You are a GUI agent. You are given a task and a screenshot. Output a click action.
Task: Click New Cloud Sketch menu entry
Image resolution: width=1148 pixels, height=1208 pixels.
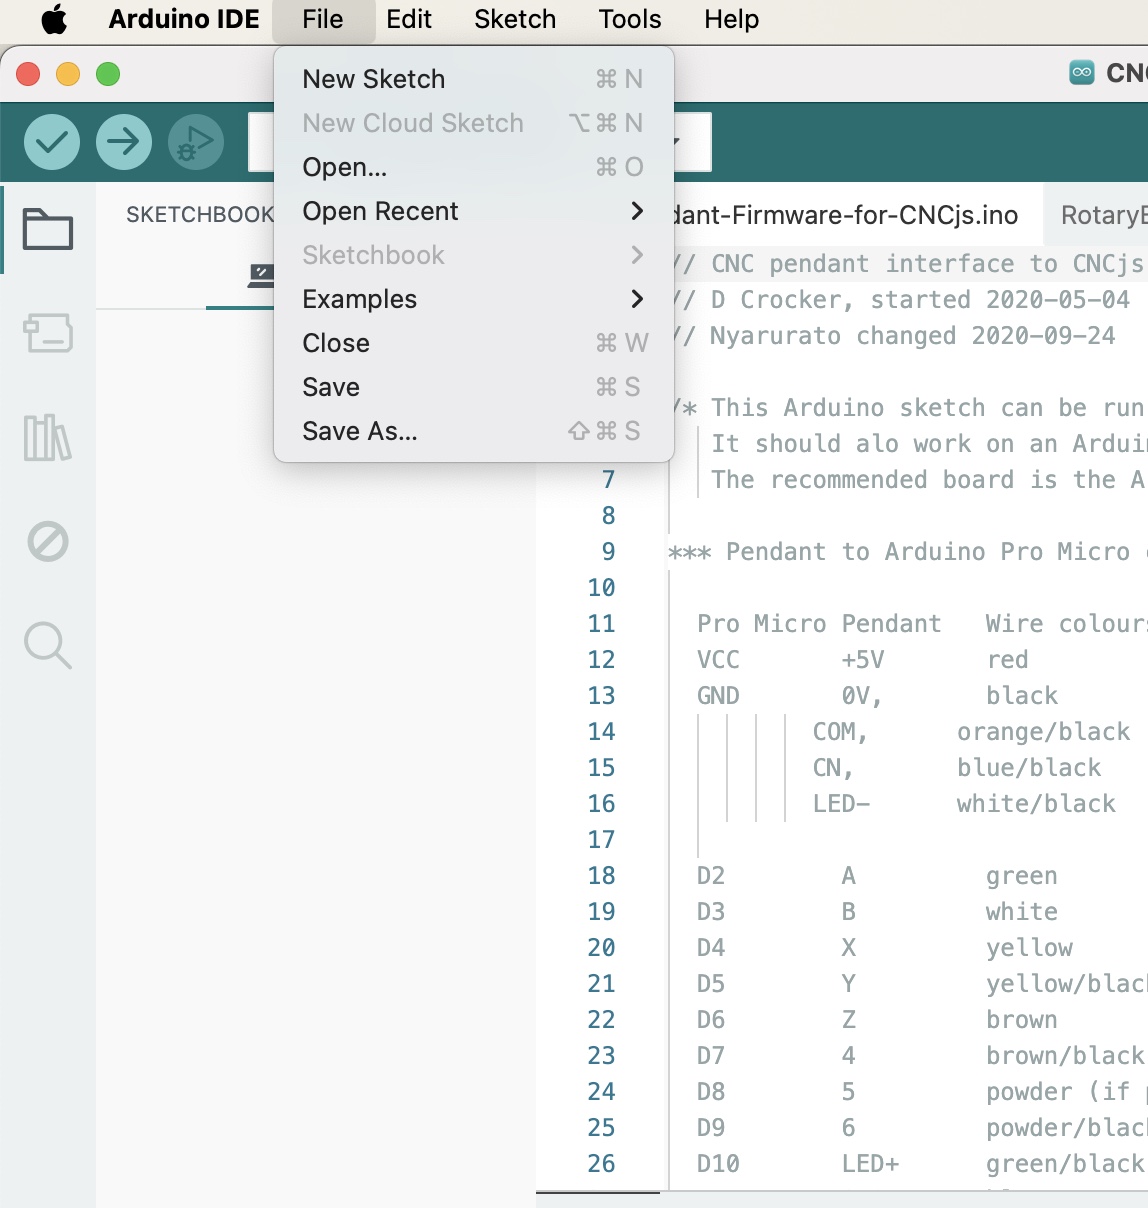[474, 123]
